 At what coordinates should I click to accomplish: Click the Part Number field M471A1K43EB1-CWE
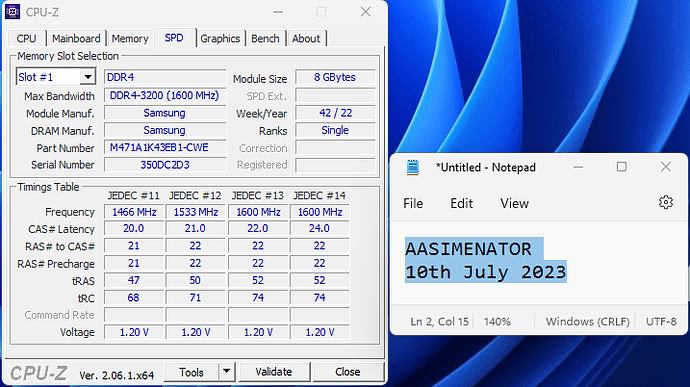165,147
